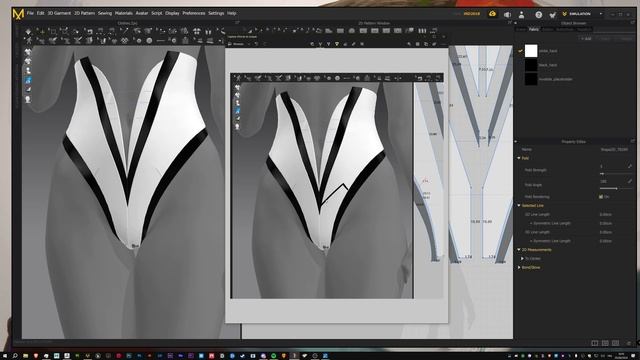Expand the Bond/Skive section

pos(519,267)
